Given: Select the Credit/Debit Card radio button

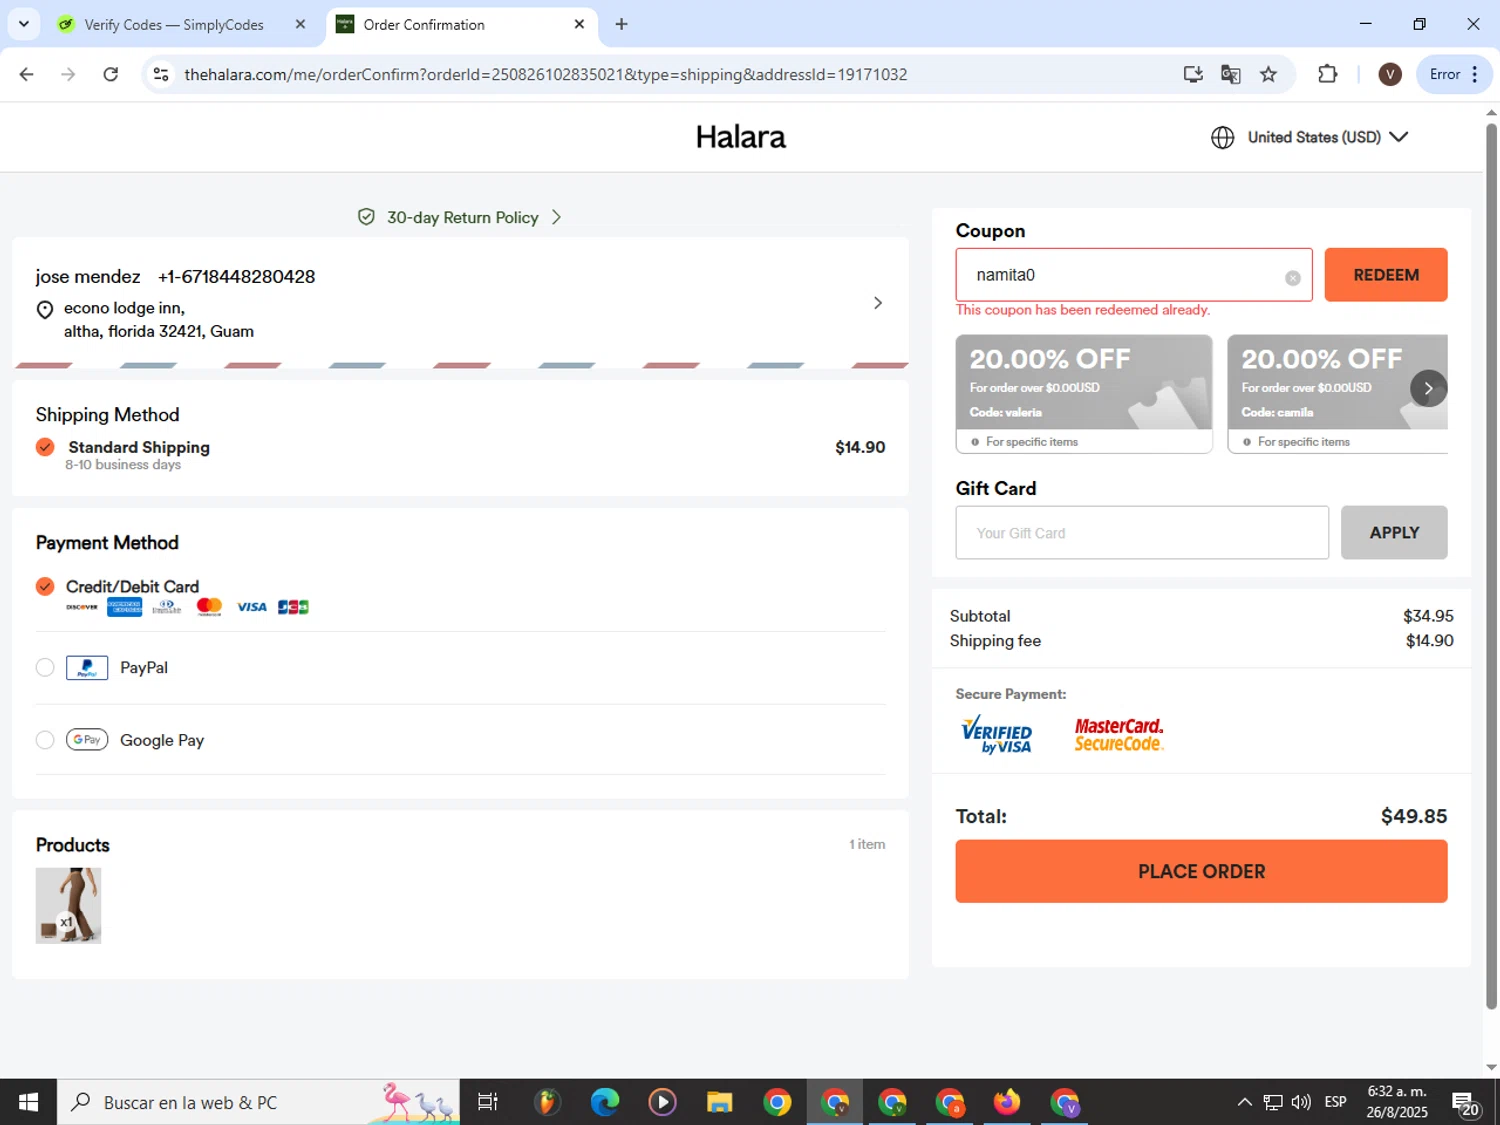Looking at the screenshot, I should point(45,586).
